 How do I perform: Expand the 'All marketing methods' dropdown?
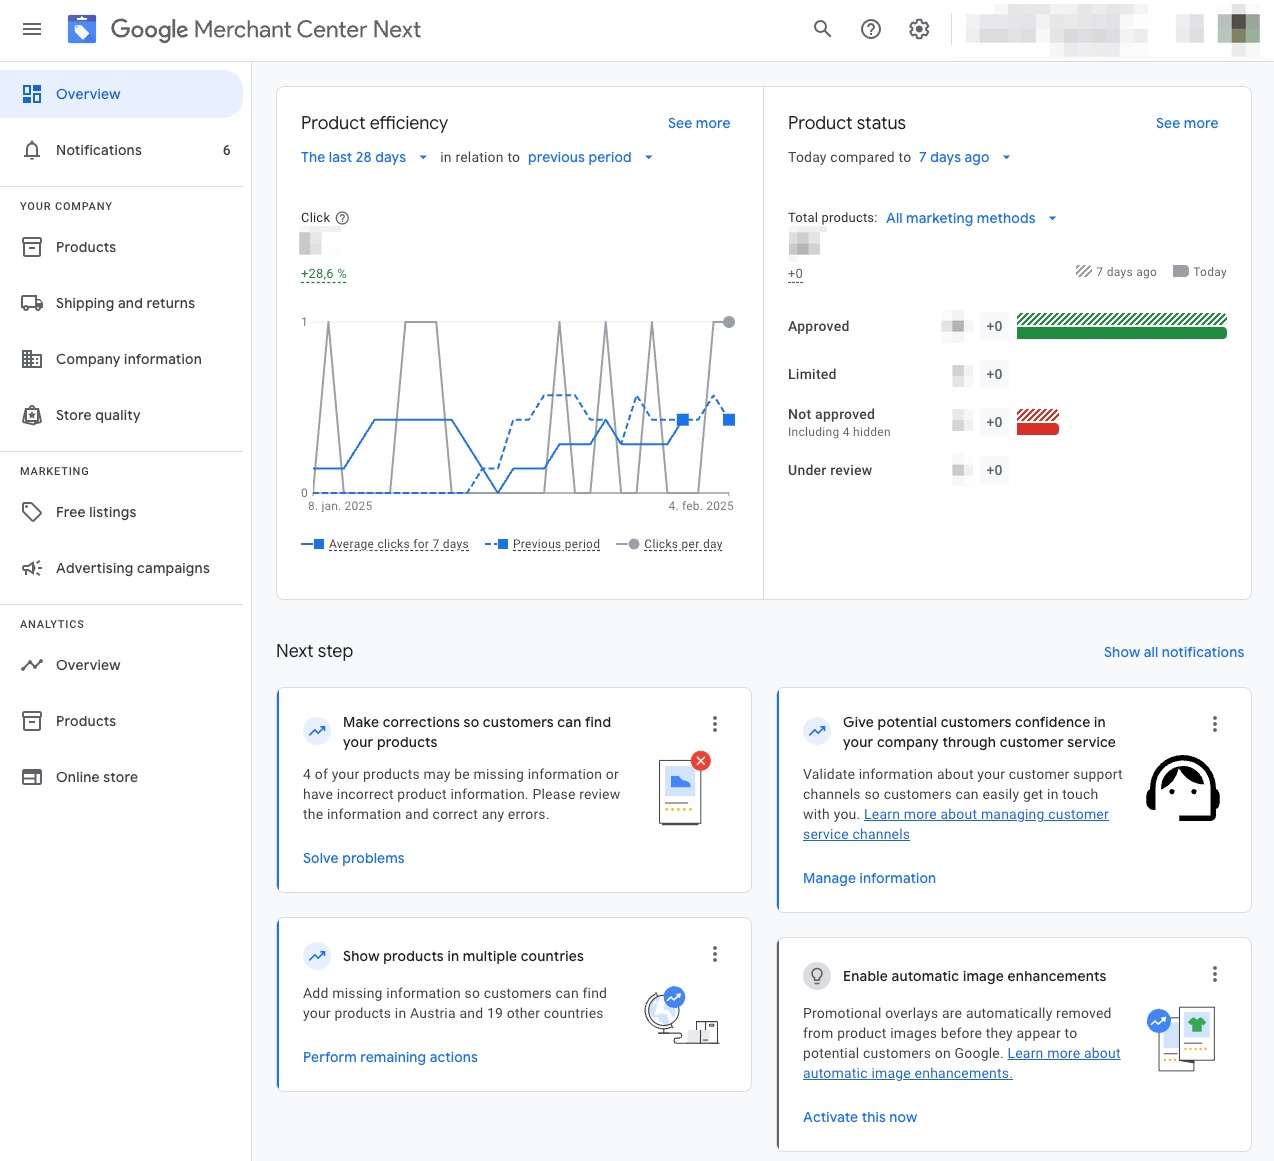(971, 218)
